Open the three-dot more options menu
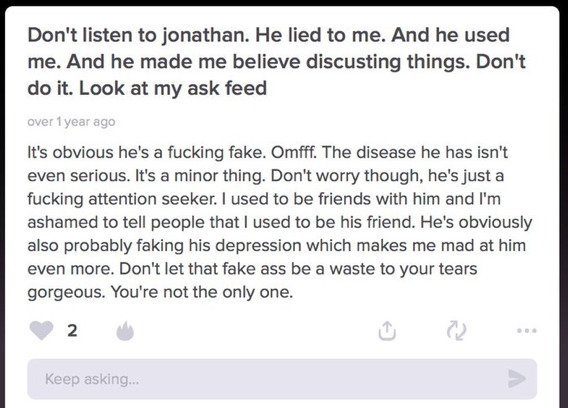The width and height of the screenshot is (568, 408). [x=527, y=330]
